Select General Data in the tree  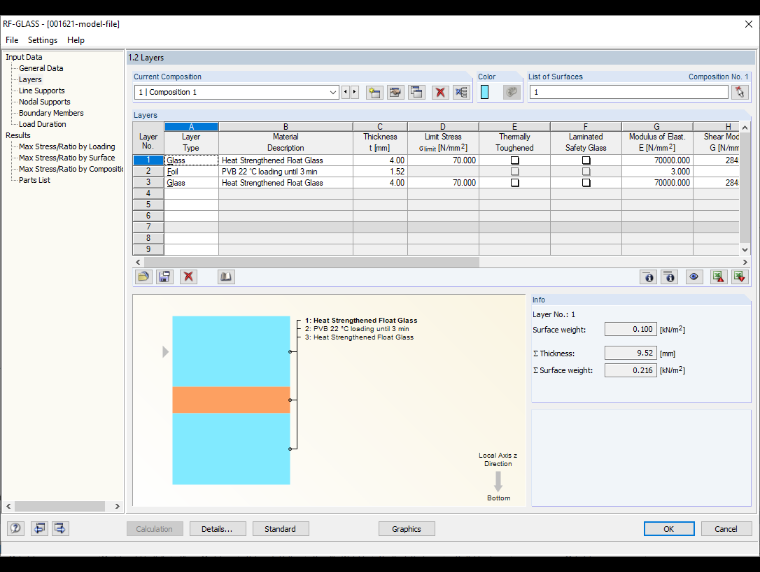tap(41, 68)
